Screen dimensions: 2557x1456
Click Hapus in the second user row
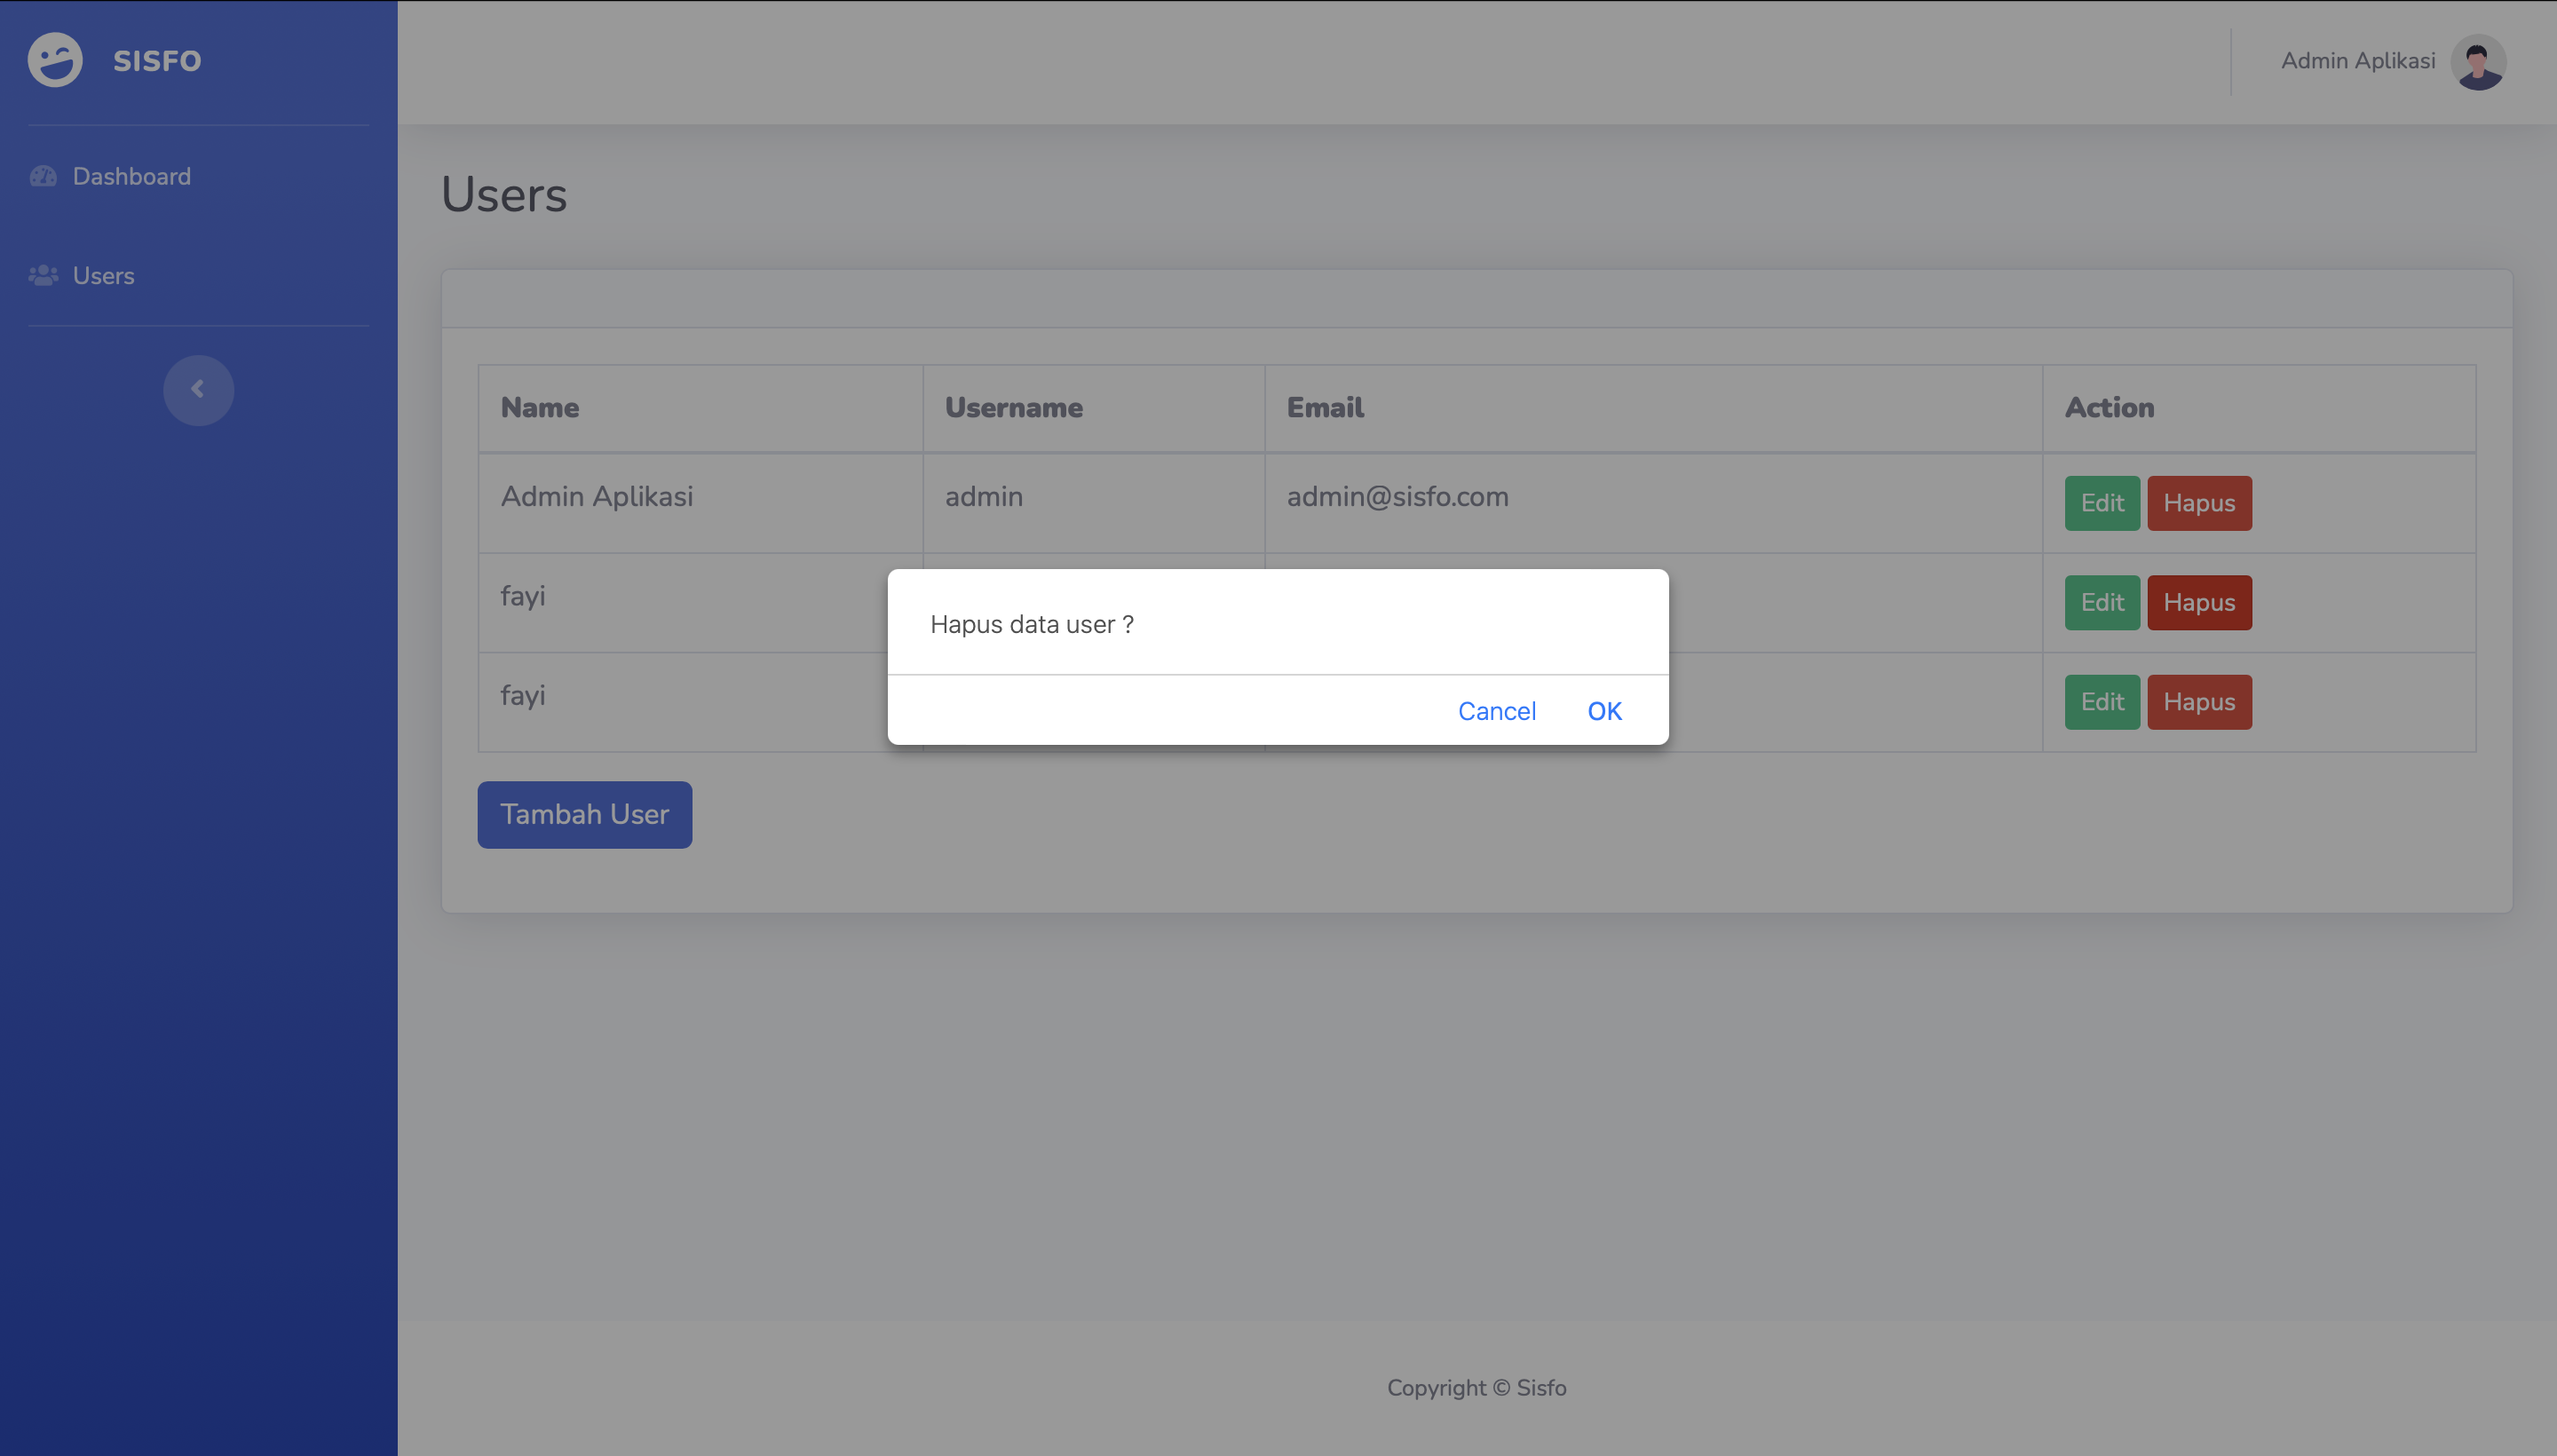[2198, 602]
